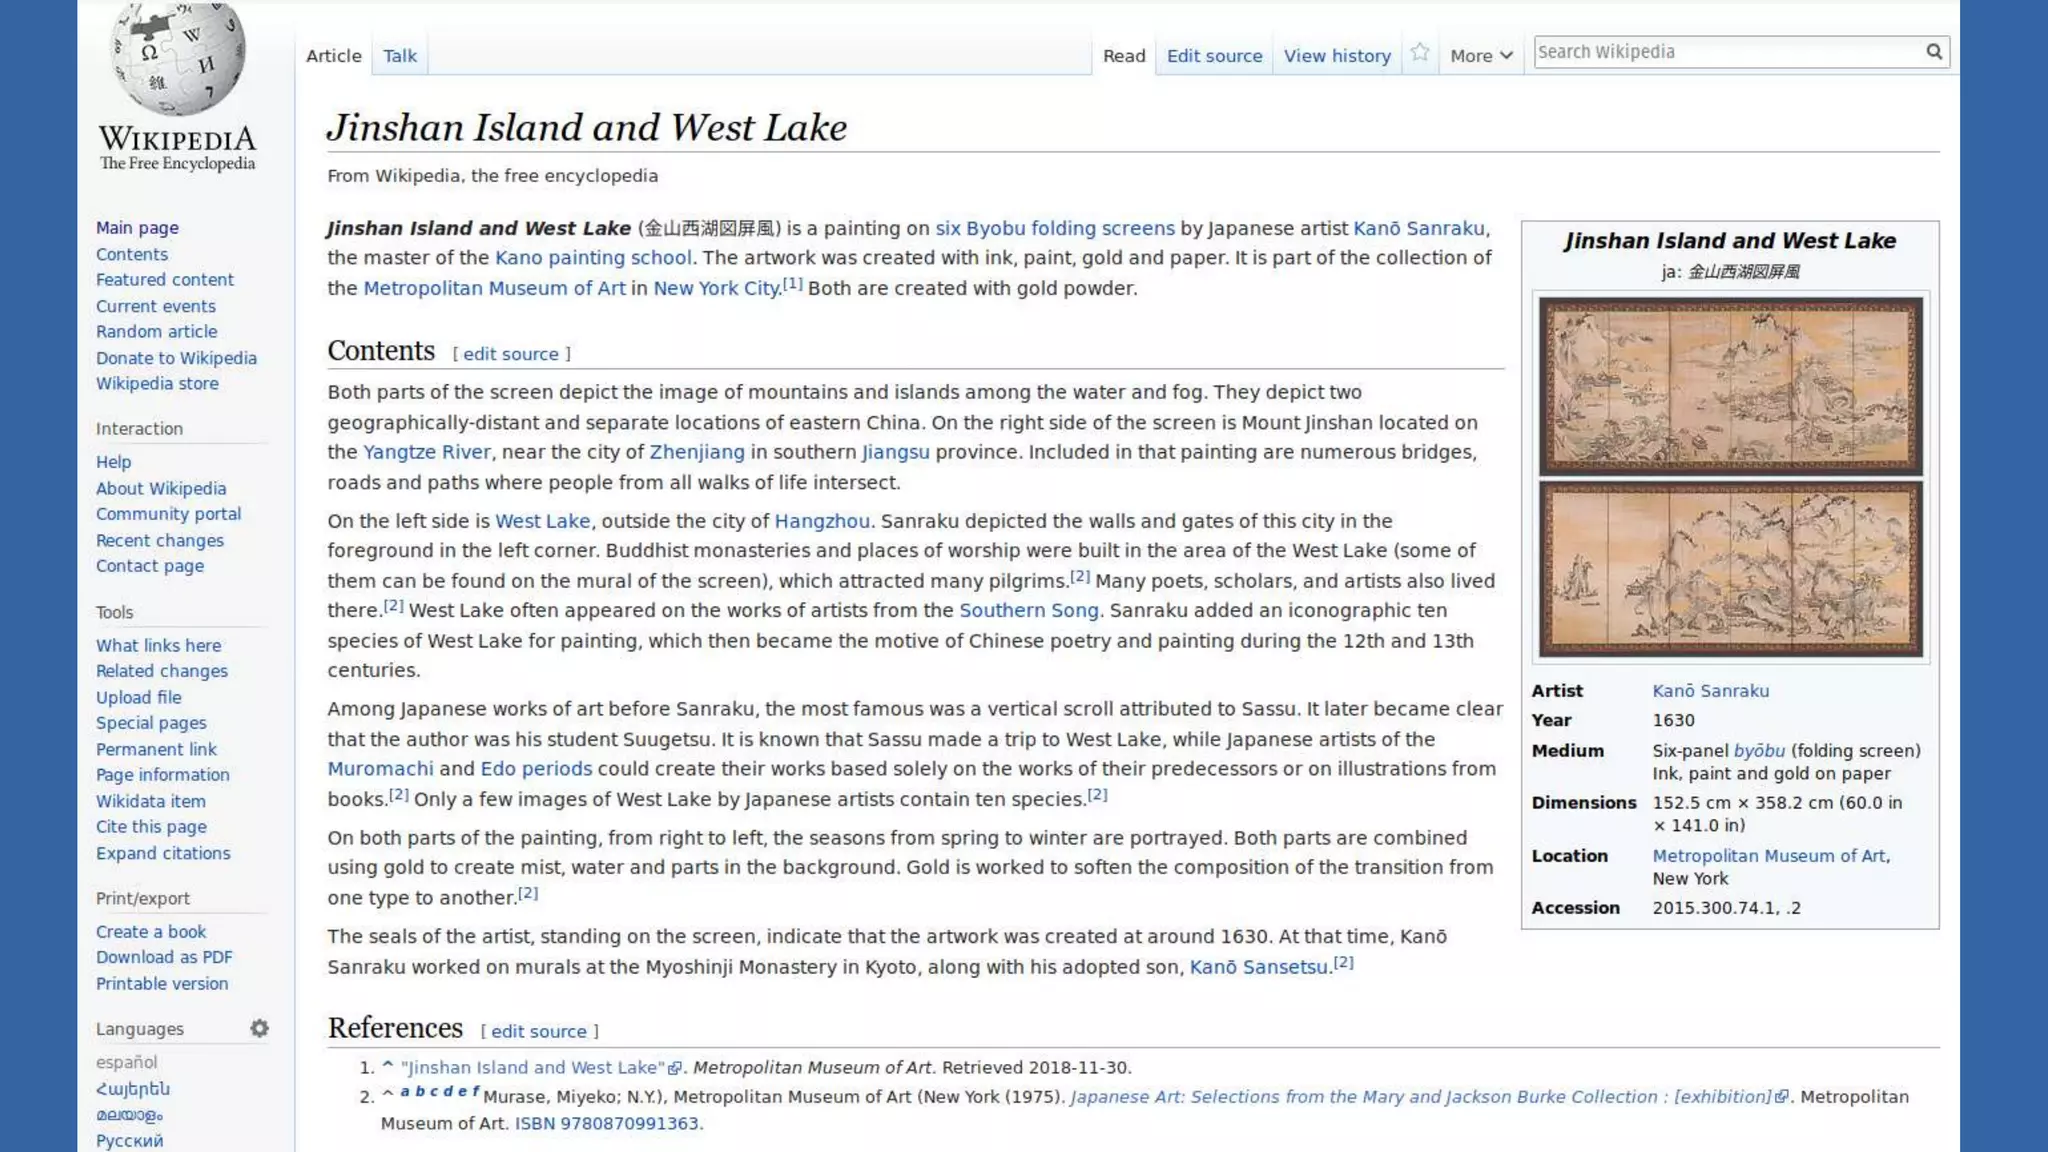The image size is (2048, 1152).
Task: Open the Languages settings gear icon
Action: click(x=259, y=1028)
